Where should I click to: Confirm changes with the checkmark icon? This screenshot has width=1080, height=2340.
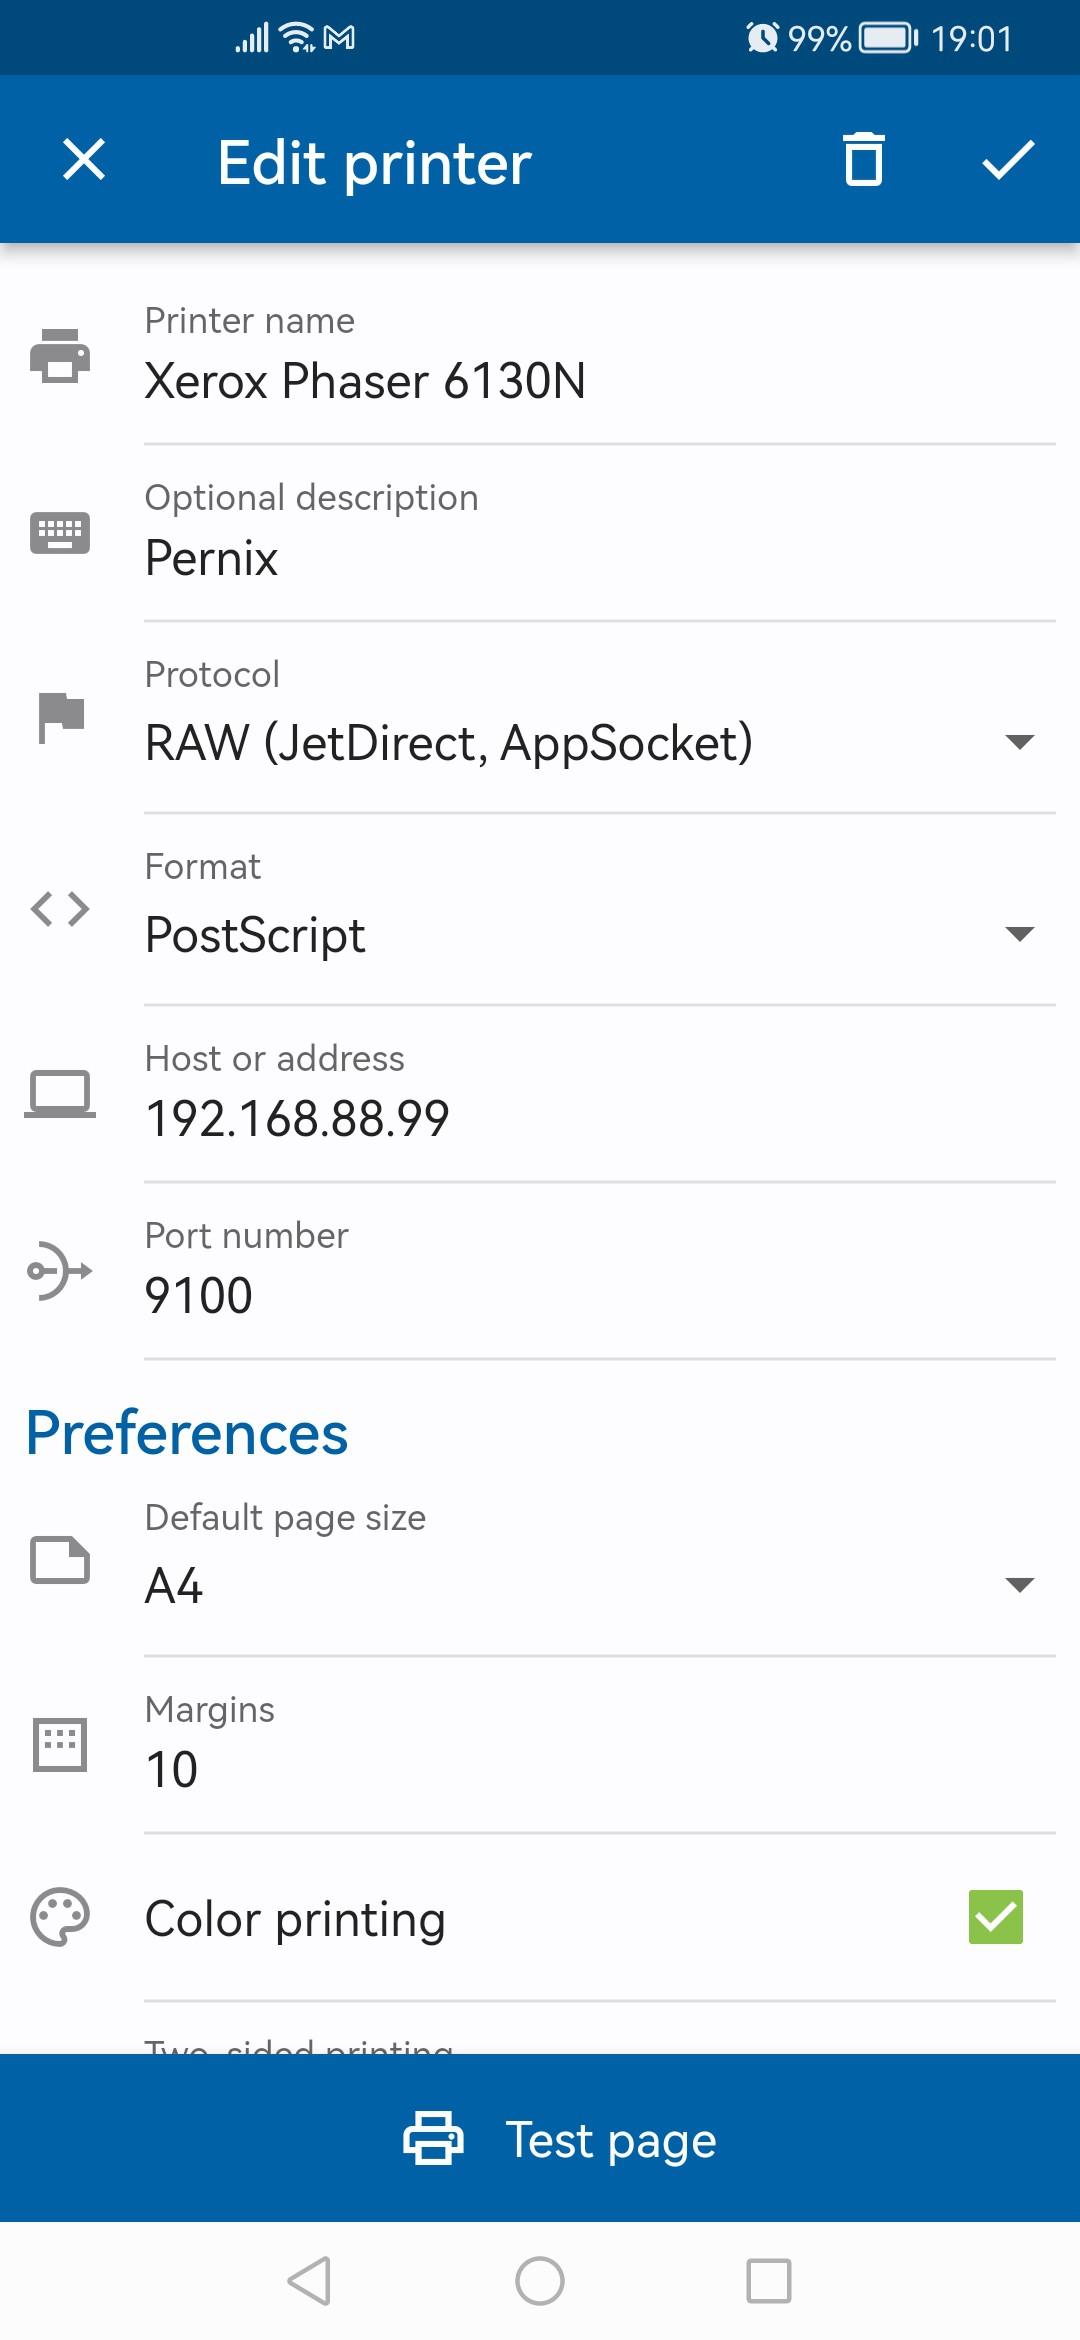click(1008, 160)
